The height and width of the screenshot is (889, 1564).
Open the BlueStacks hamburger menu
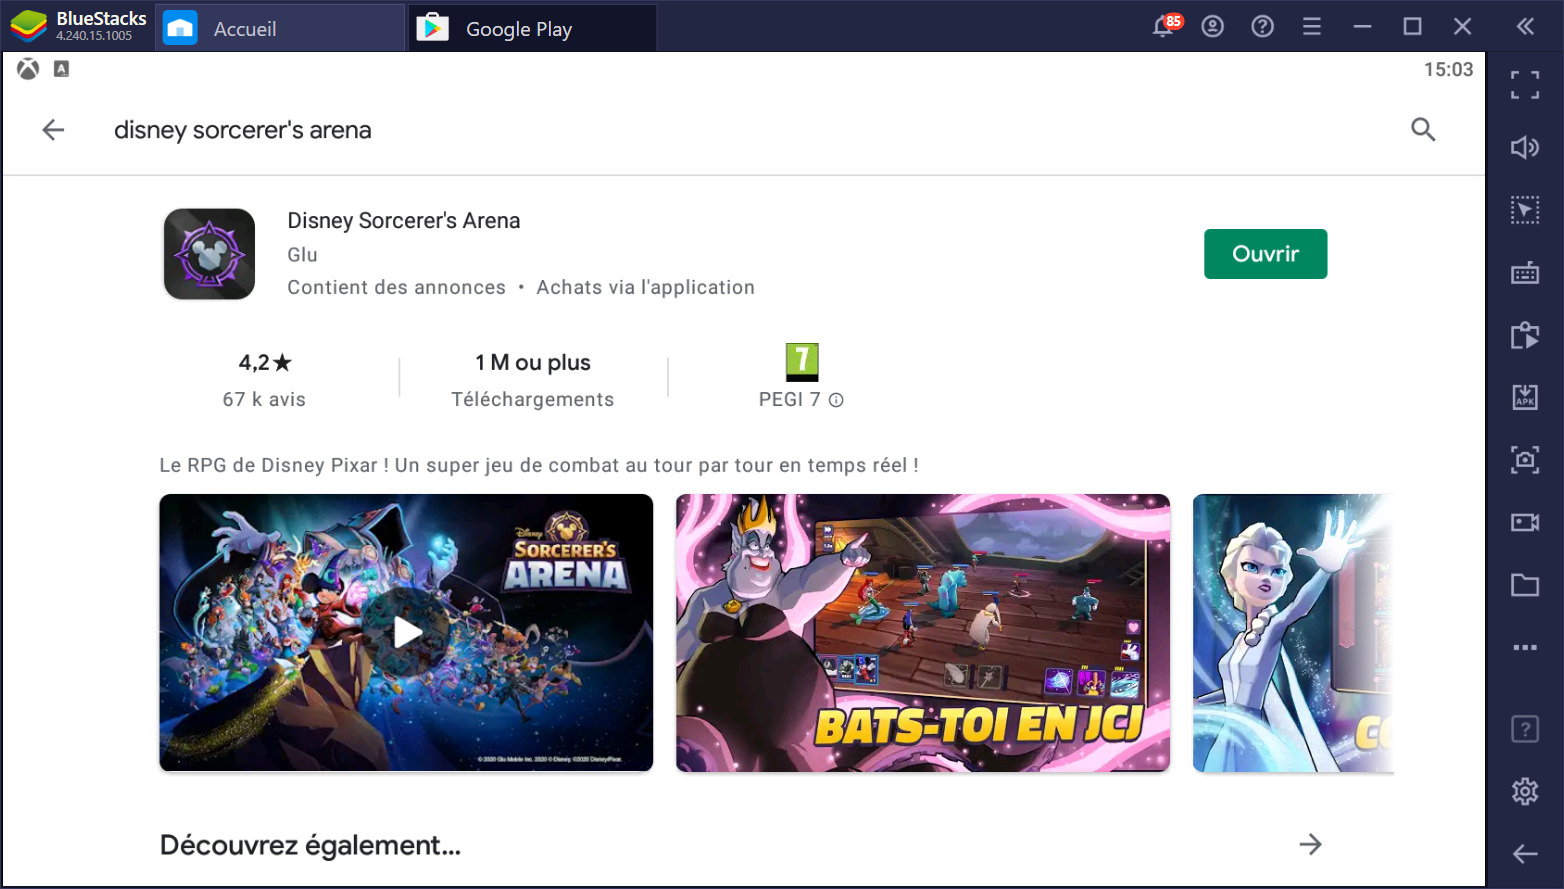(1312, 27)
